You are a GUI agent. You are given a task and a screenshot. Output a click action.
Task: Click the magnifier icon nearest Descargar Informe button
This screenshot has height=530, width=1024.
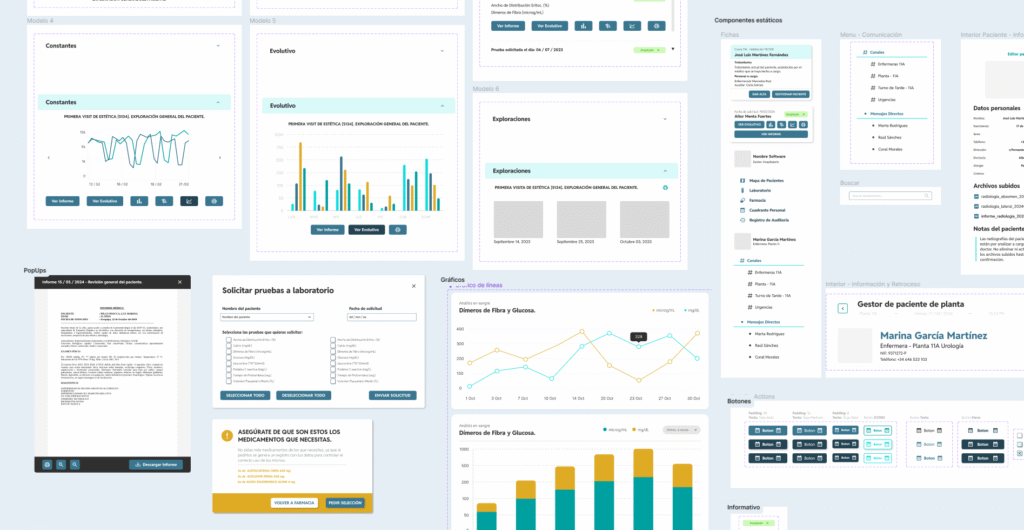pos(75,465)
